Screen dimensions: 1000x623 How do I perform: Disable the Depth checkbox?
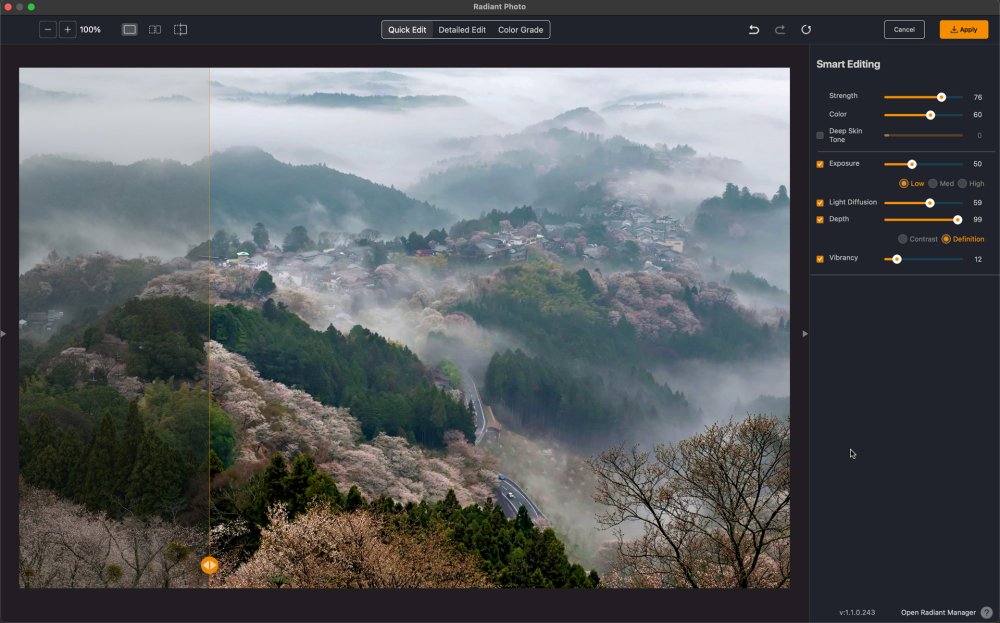pyautogui.click(x=820, y=219)
